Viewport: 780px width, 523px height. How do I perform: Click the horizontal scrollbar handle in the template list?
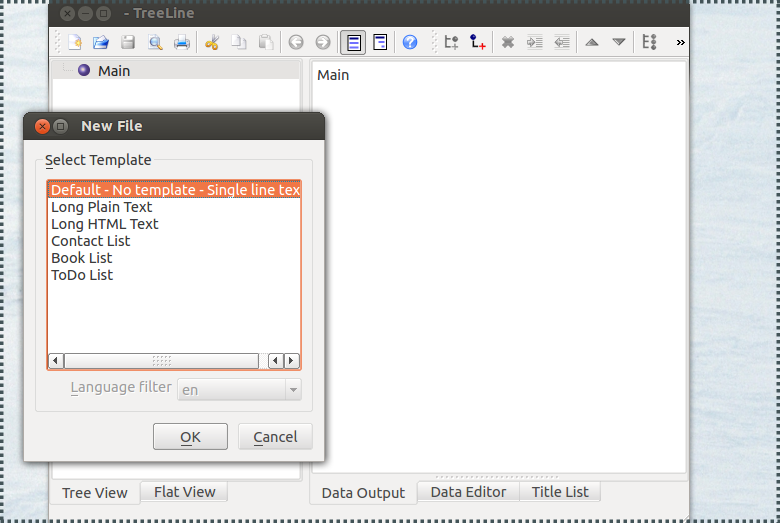click(x=162, y=360)
